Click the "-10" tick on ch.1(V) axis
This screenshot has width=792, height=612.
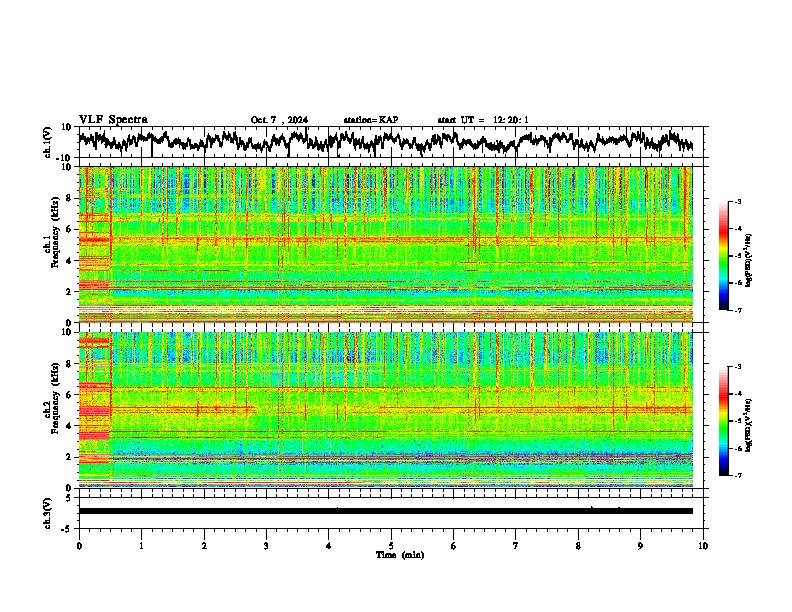point(65,158)
